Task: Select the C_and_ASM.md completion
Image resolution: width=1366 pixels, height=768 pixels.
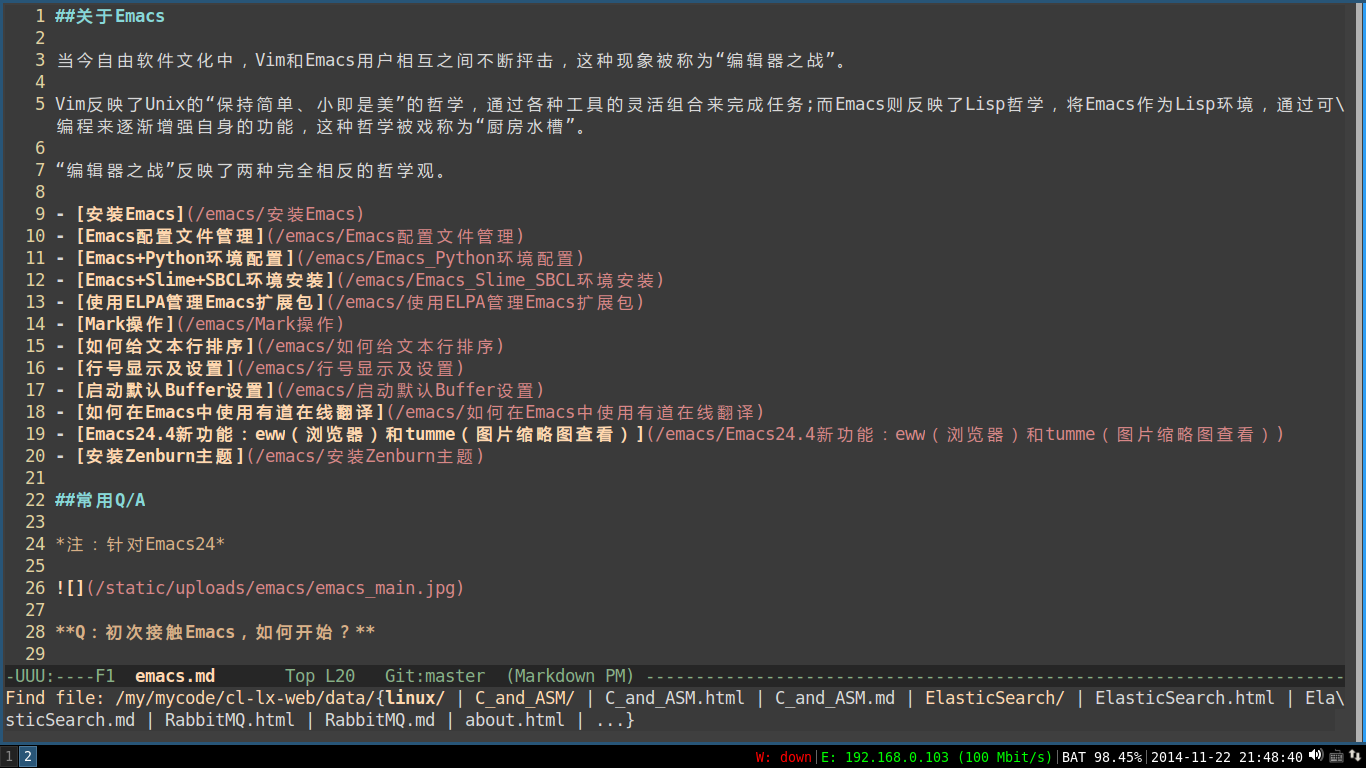Action: click(x=835, y=698)
